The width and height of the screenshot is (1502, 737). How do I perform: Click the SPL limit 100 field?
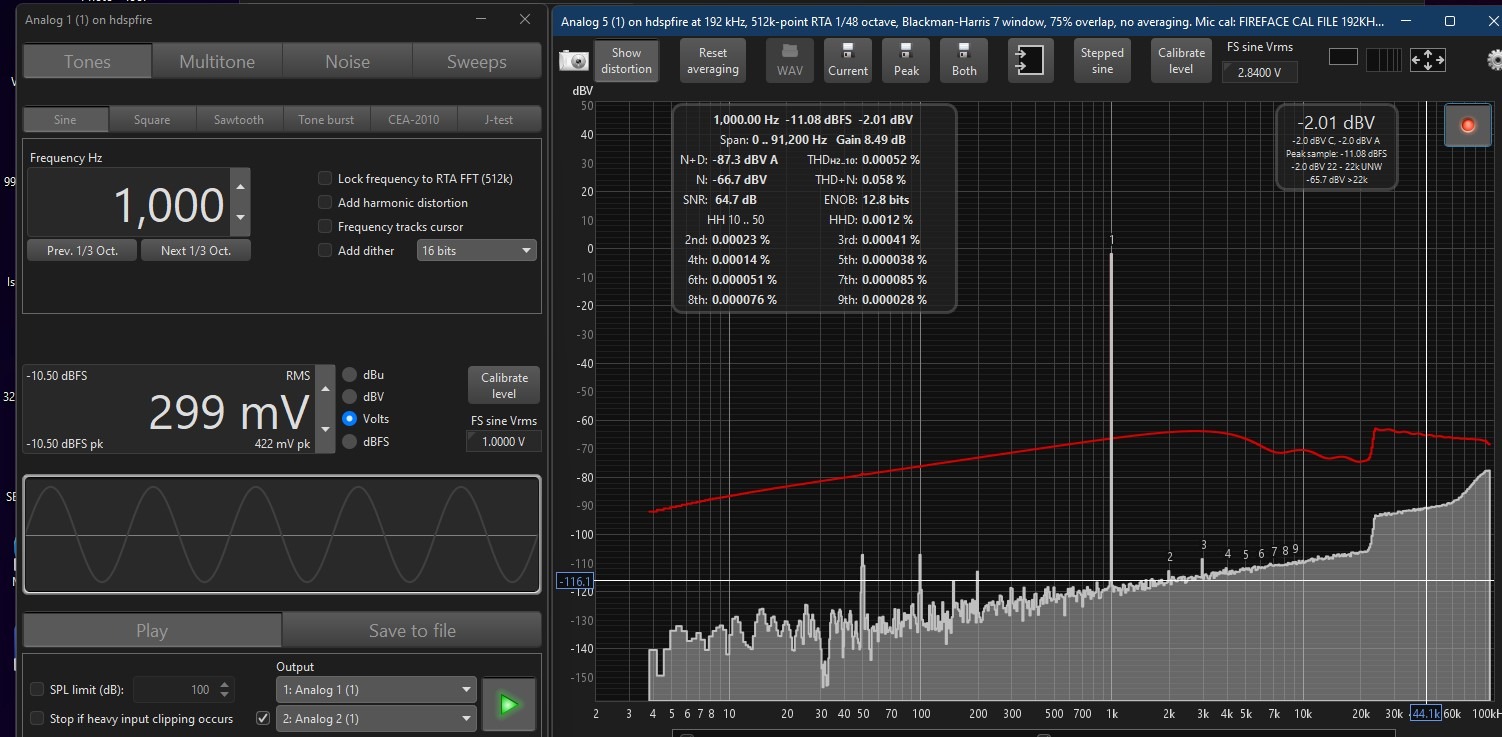[174, 689]
